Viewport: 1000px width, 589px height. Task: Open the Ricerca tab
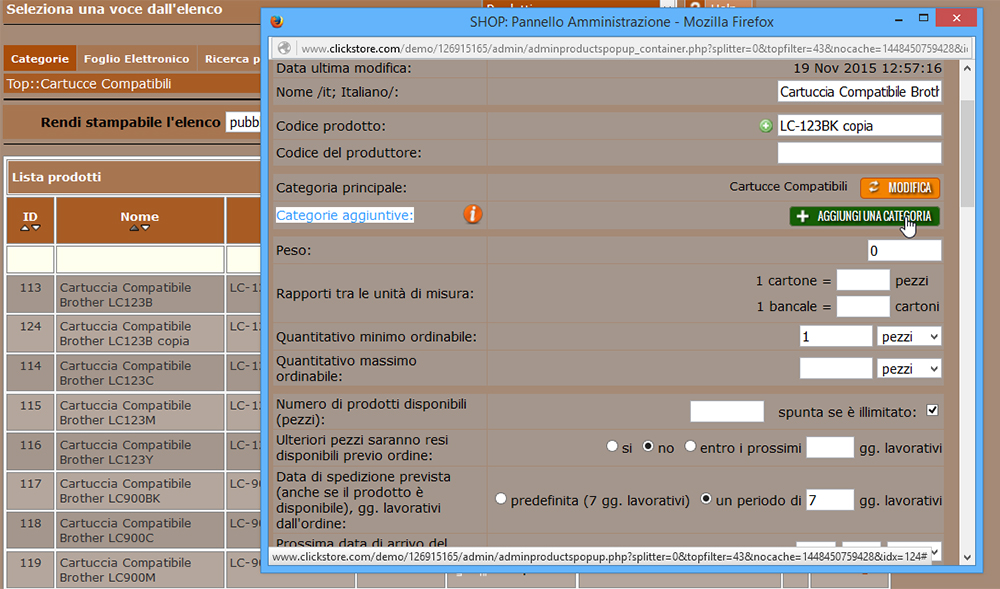(x=230, y=59)
